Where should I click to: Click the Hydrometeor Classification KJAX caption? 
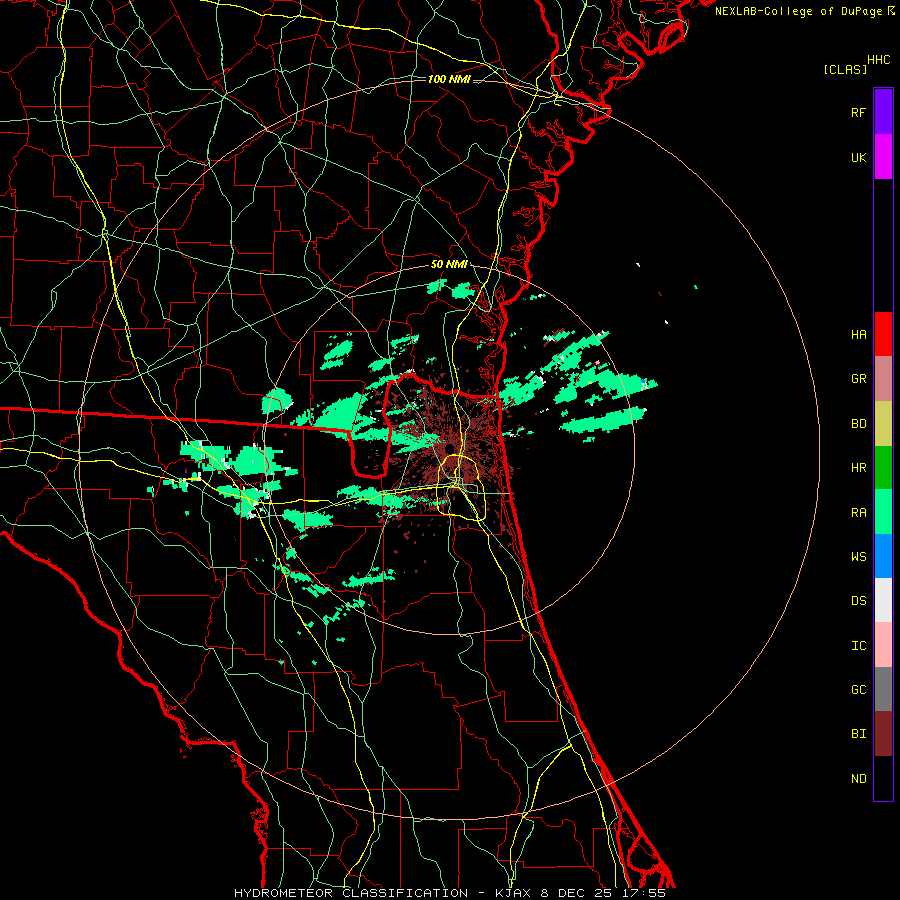click(449, 893)
